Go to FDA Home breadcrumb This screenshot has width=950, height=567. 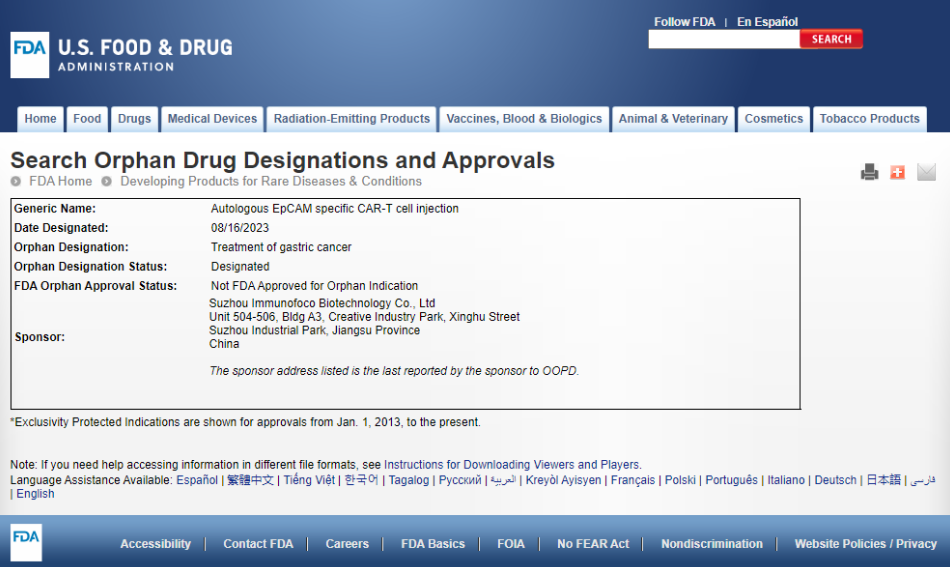pos(61,181)
